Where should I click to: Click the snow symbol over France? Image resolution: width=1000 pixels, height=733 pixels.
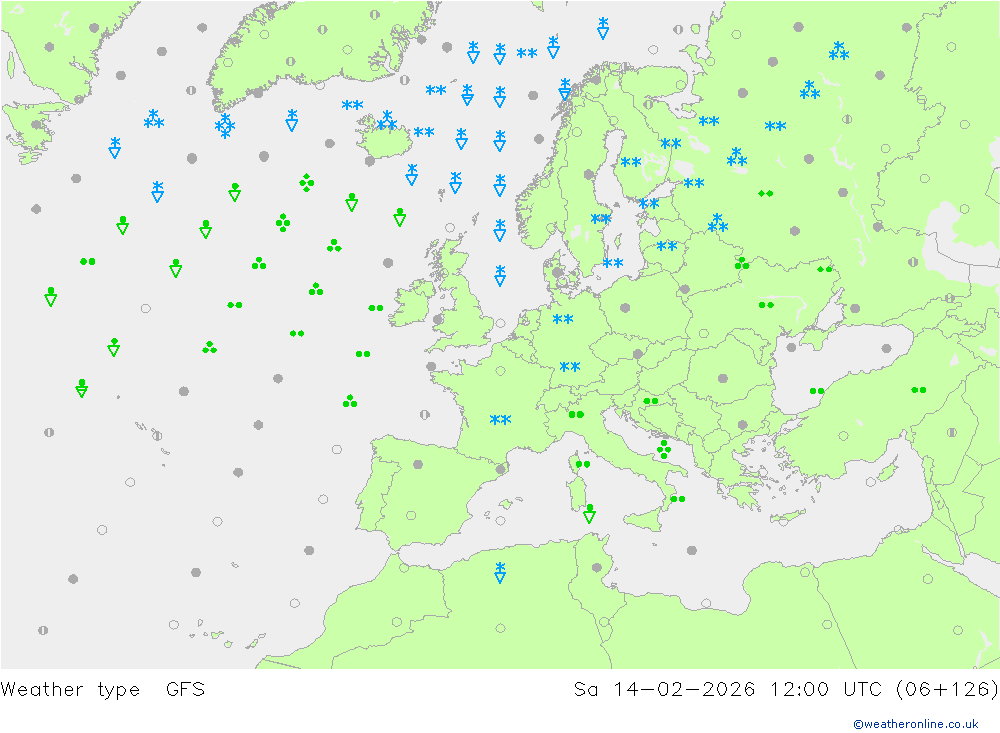500,420
